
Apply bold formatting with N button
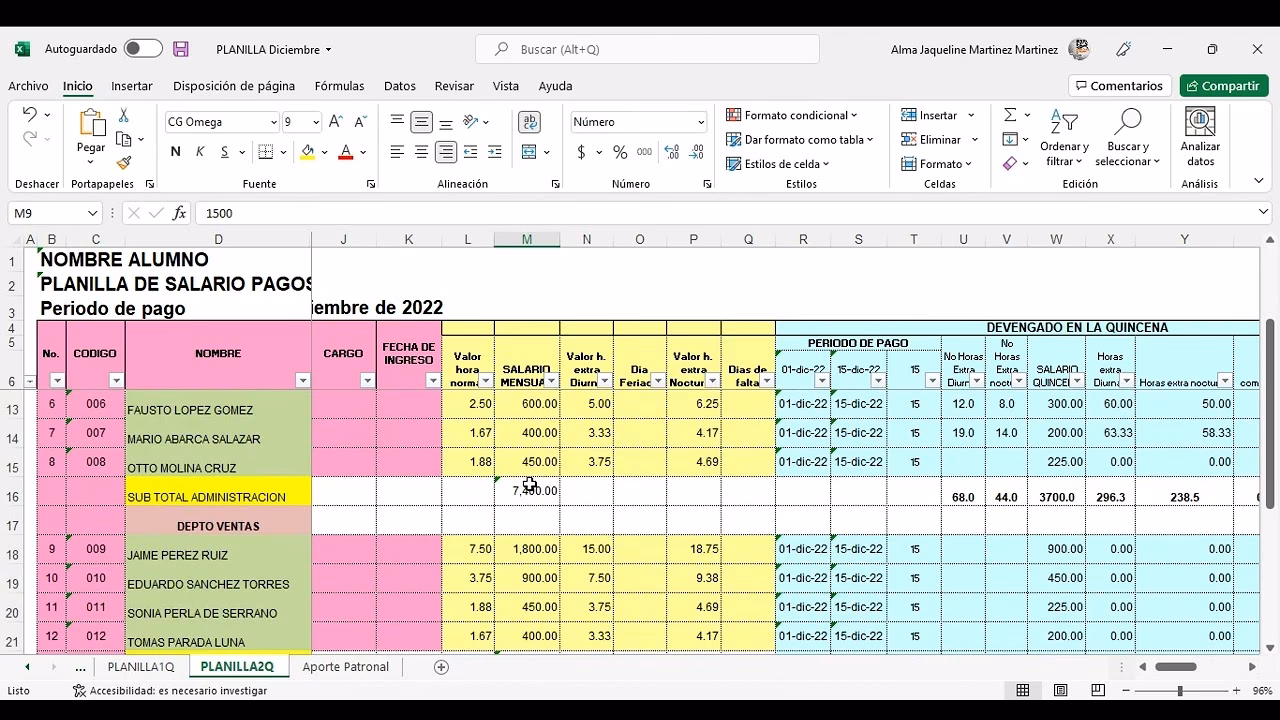point(176,152)
